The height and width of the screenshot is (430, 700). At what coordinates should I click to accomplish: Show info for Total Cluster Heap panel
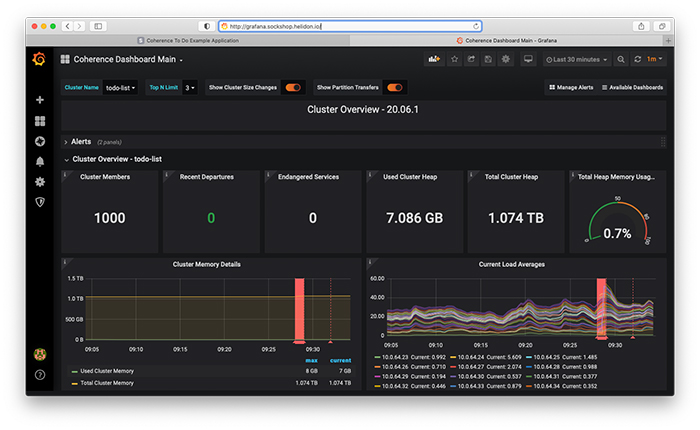tap(471, 175)
